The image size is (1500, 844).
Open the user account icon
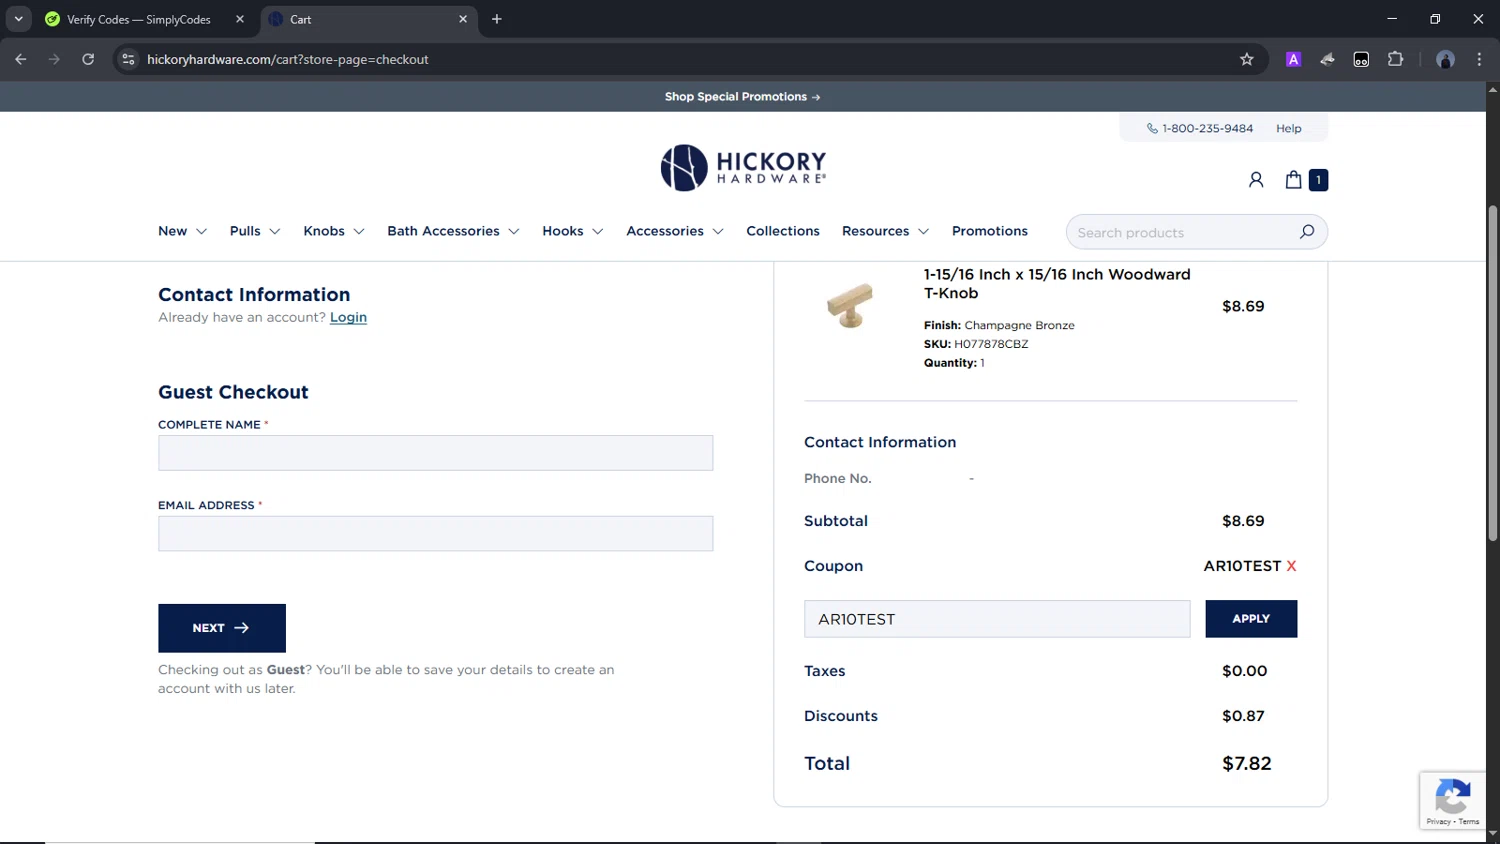point(1256,180)
